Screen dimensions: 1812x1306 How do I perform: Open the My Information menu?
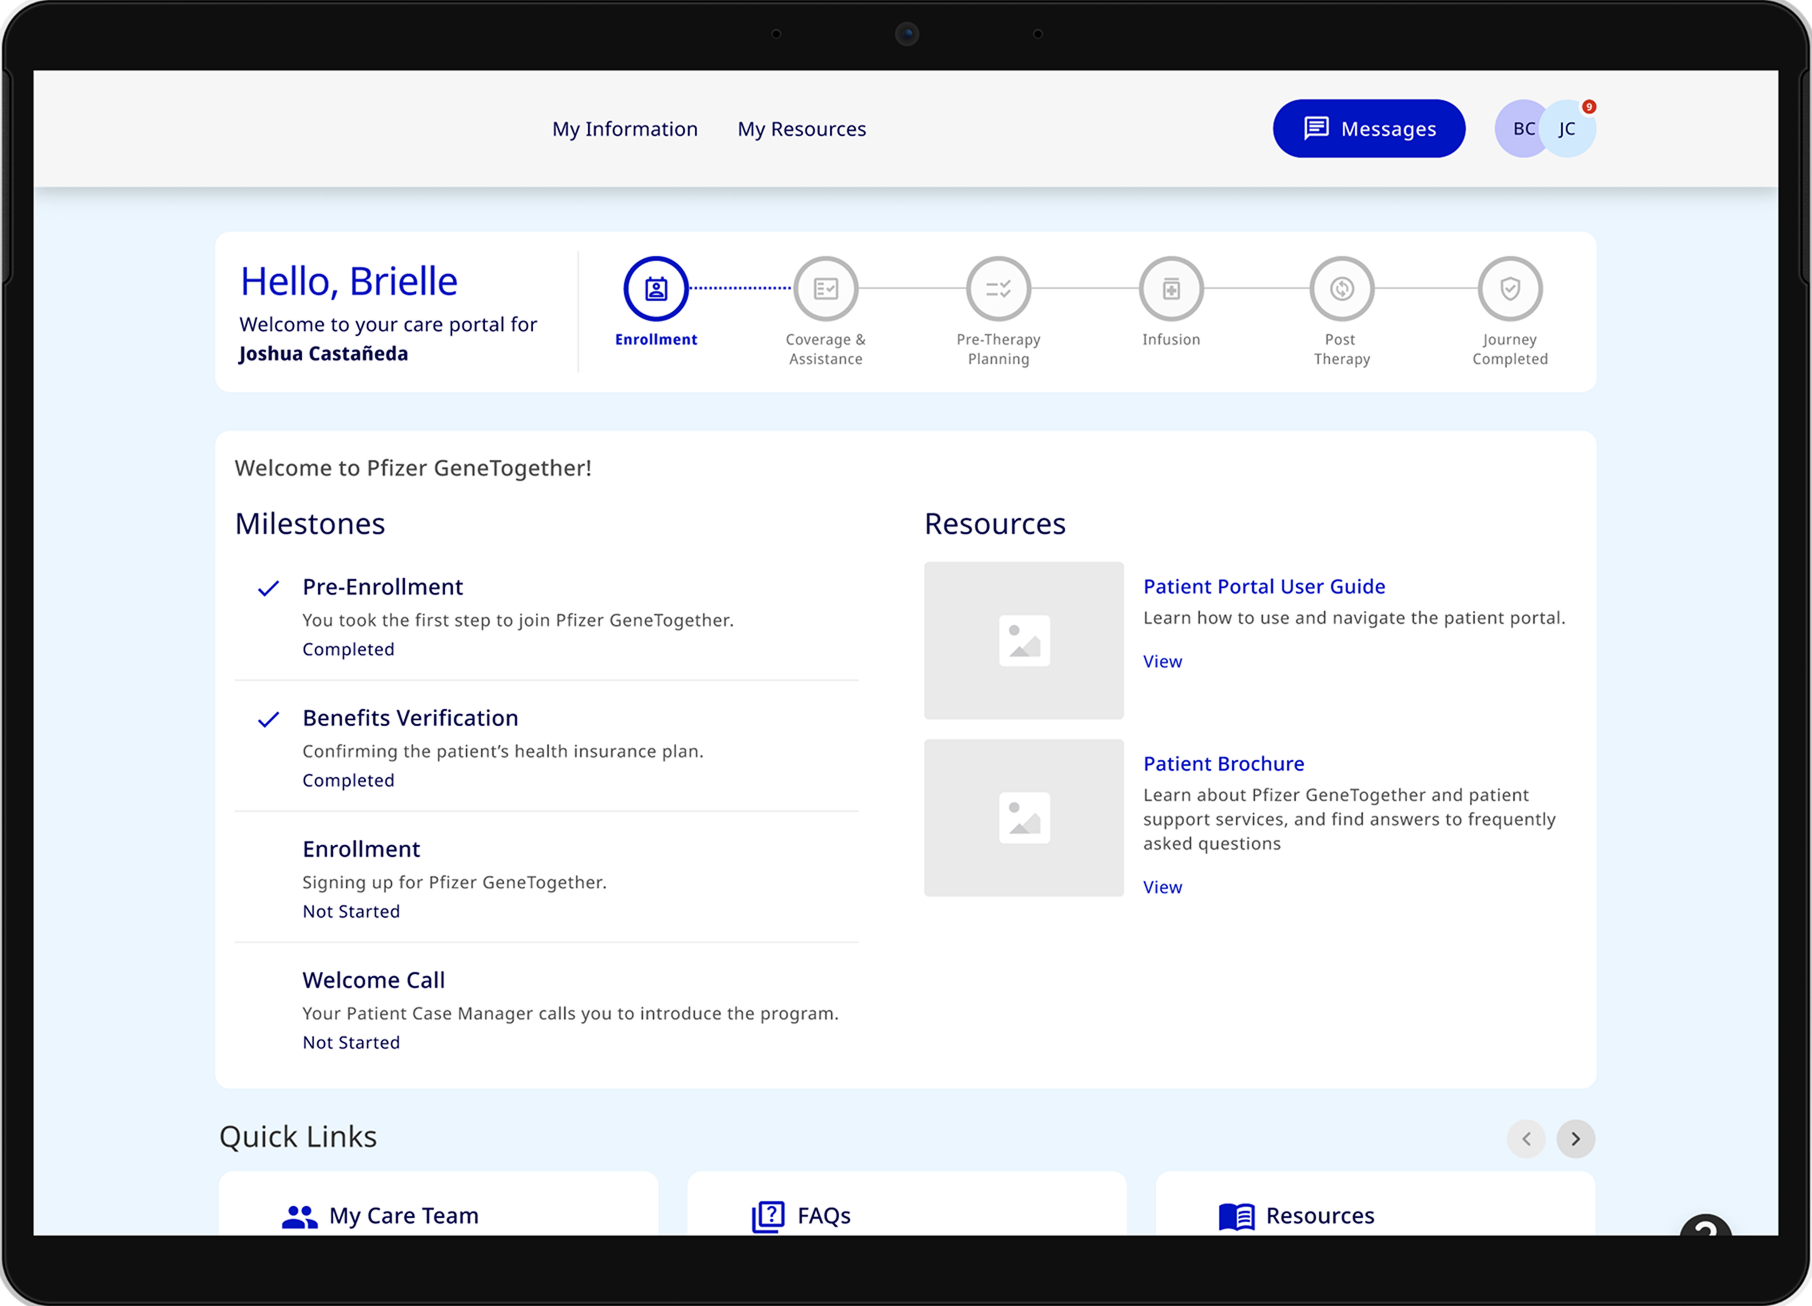(x=625, y=129)
